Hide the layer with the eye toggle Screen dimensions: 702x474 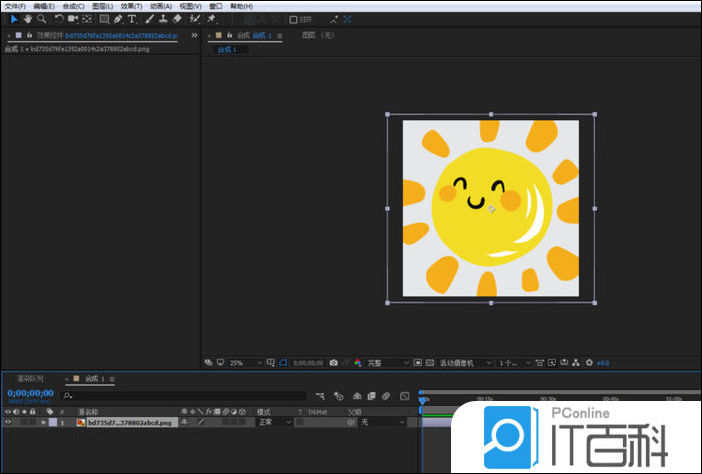(8, 423)
